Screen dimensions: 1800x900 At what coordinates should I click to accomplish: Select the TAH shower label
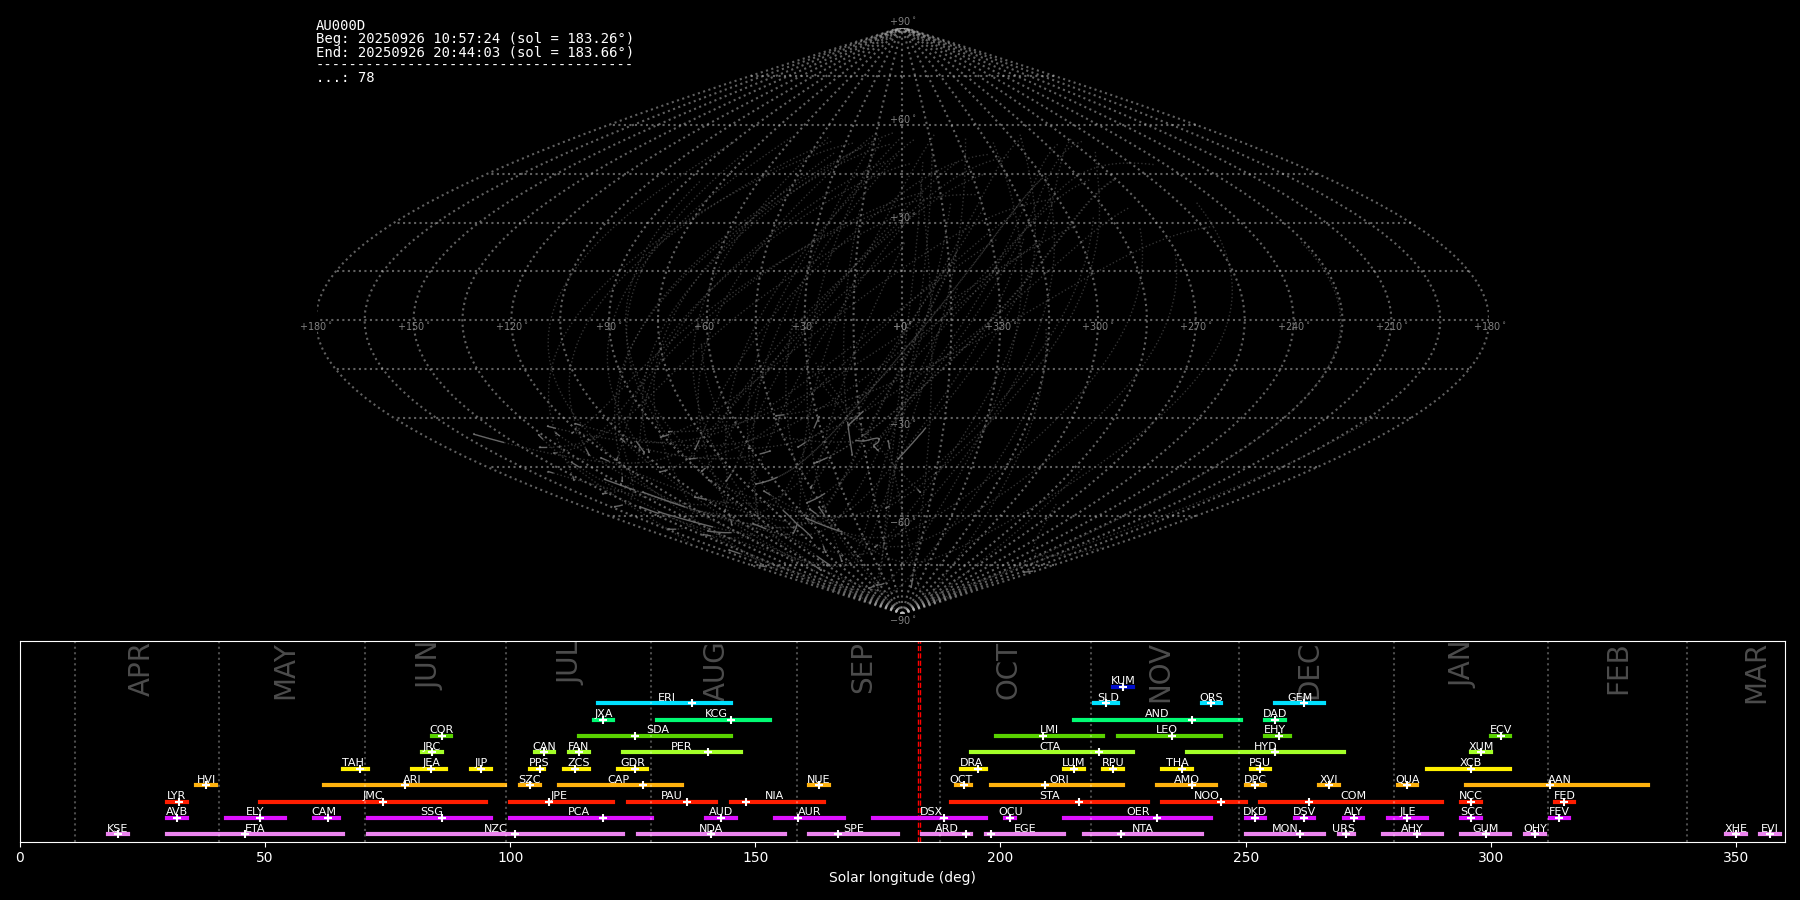coord(353,763)
